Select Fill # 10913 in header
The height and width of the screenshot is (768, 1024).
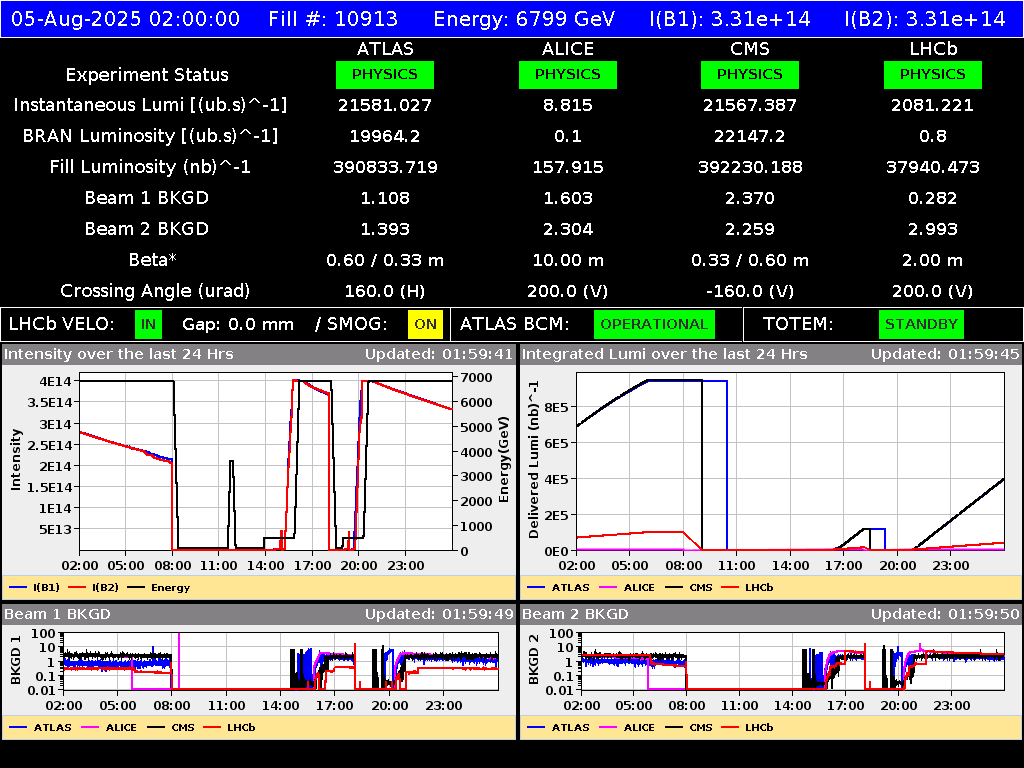click(333, 19)
